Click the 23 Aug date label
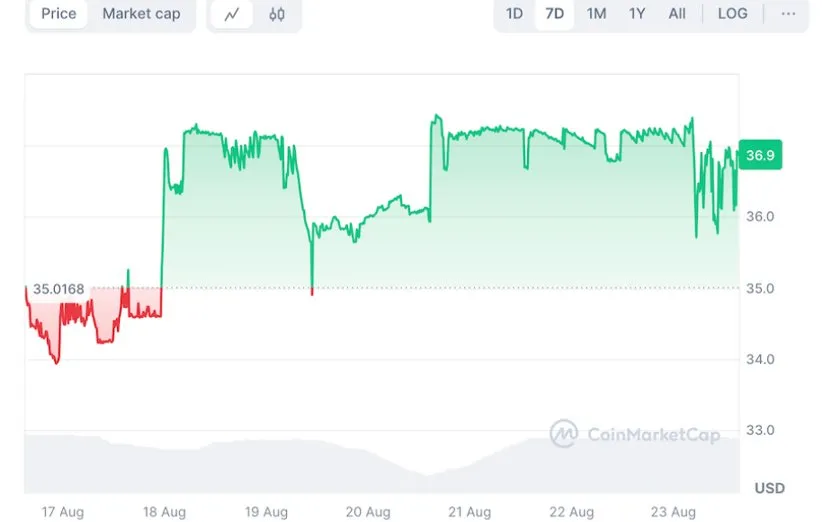822x522 pixels. pos(675,511)
